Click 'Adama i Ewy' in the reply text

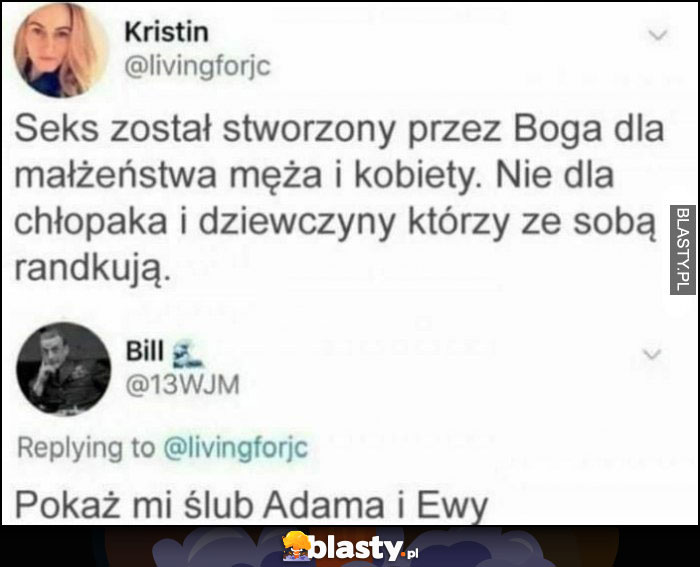click(x=376, y=506)
